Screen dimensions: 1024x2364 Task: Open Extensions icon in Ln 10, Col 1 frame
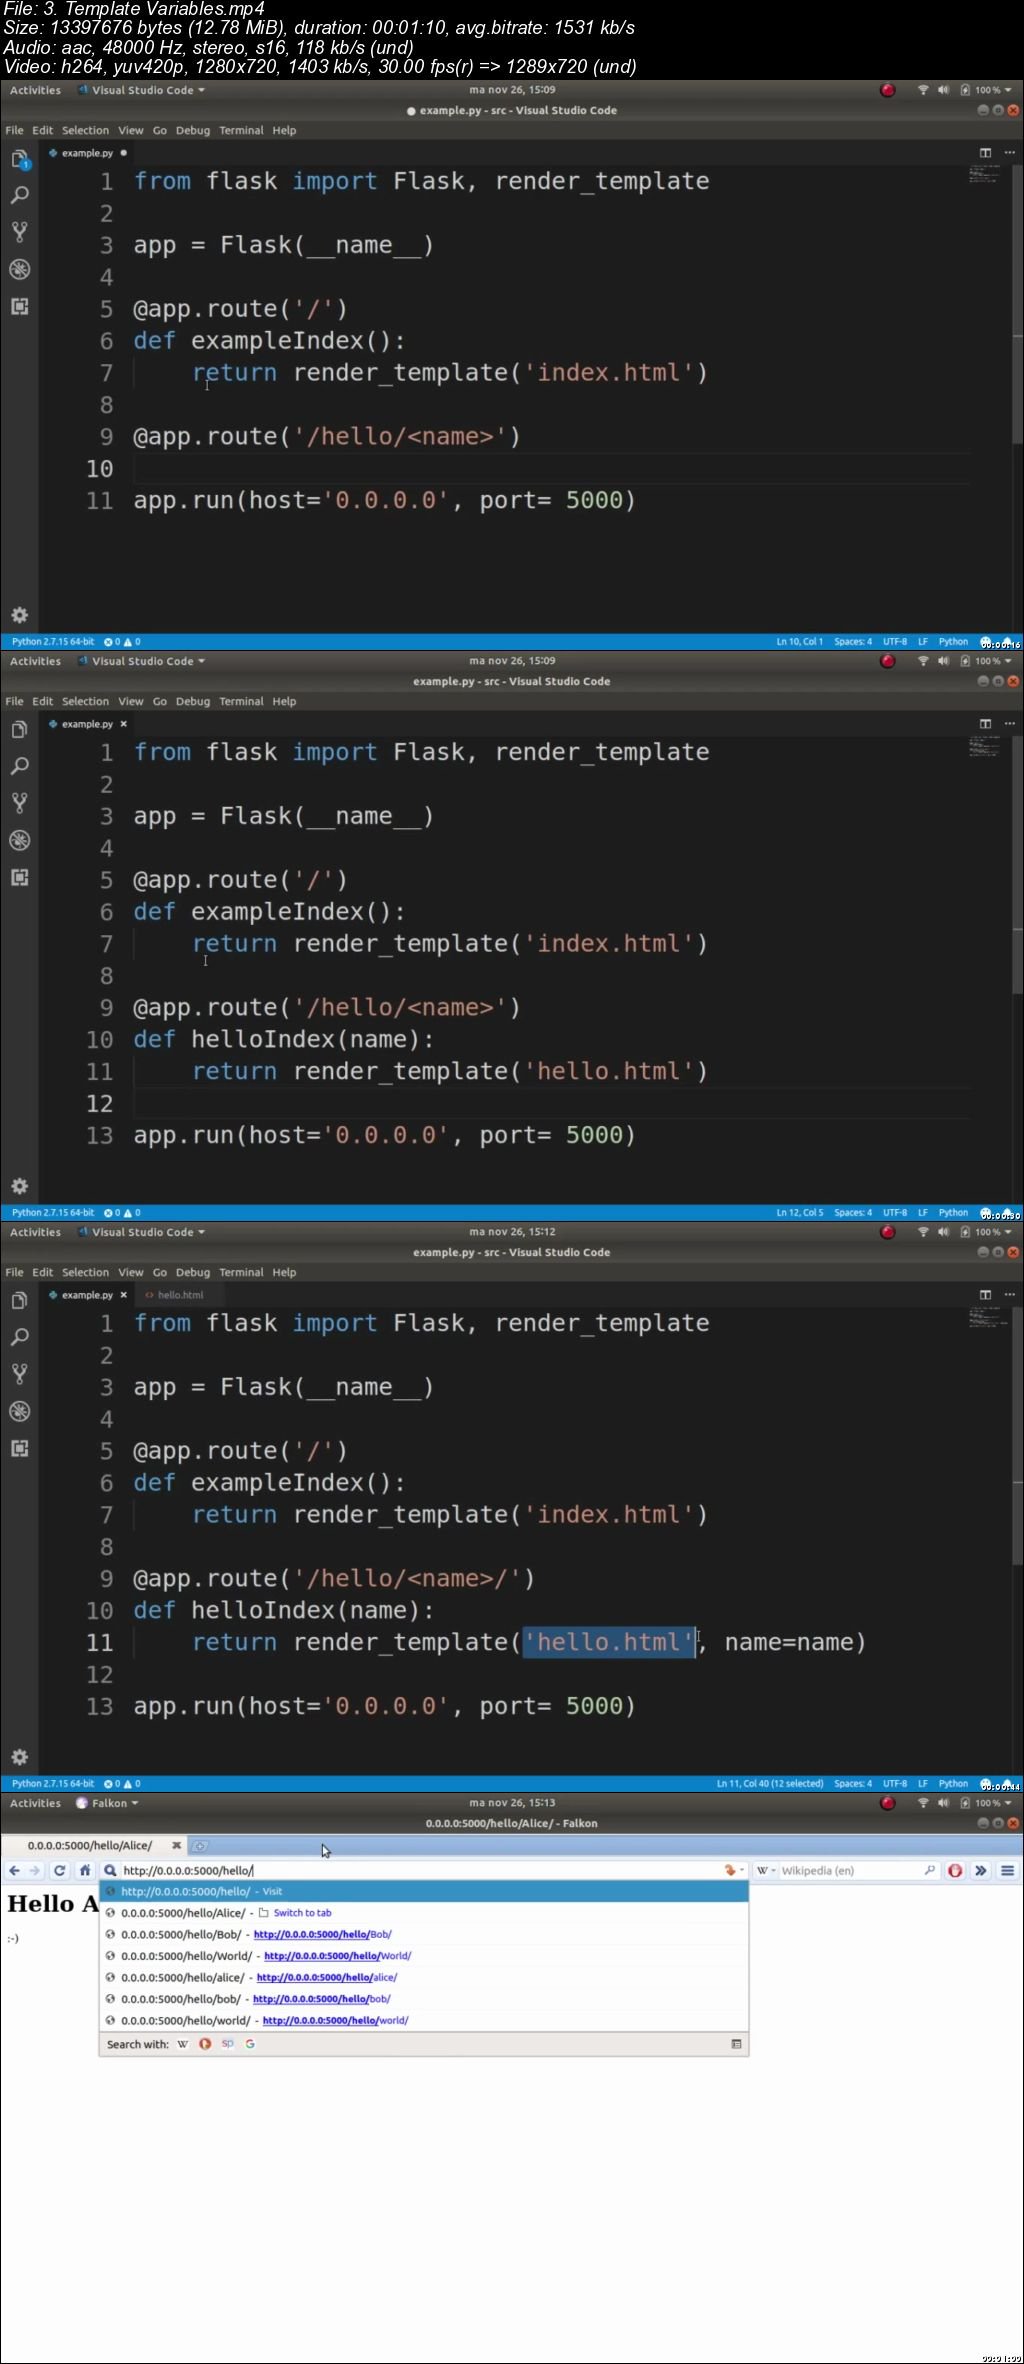click(19, 306)
